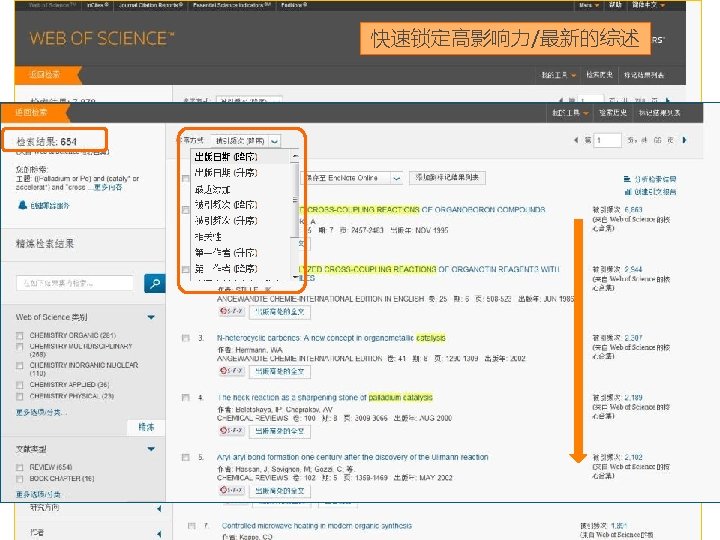Image resolution: width=720 pixels, height=540 pixels.
Task: Click the orange 返回检索 tab in front window
Action: point(34,112)
